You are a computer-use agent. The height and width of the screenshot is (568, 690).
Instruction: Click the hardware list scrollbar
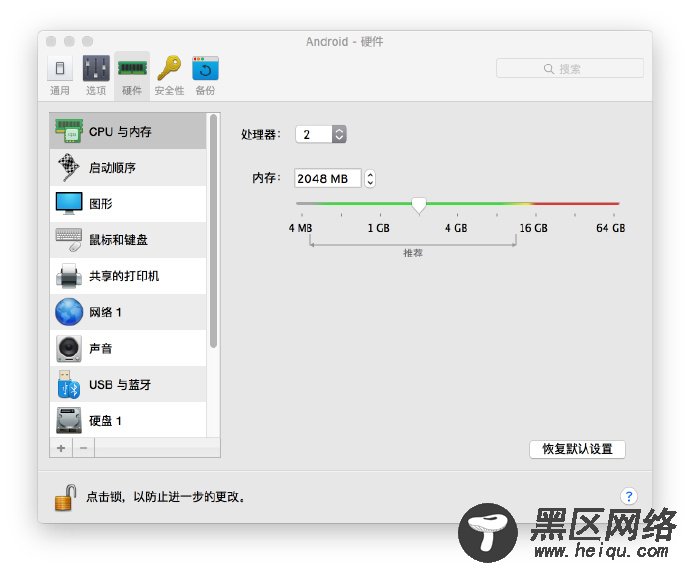click(213, 231)
